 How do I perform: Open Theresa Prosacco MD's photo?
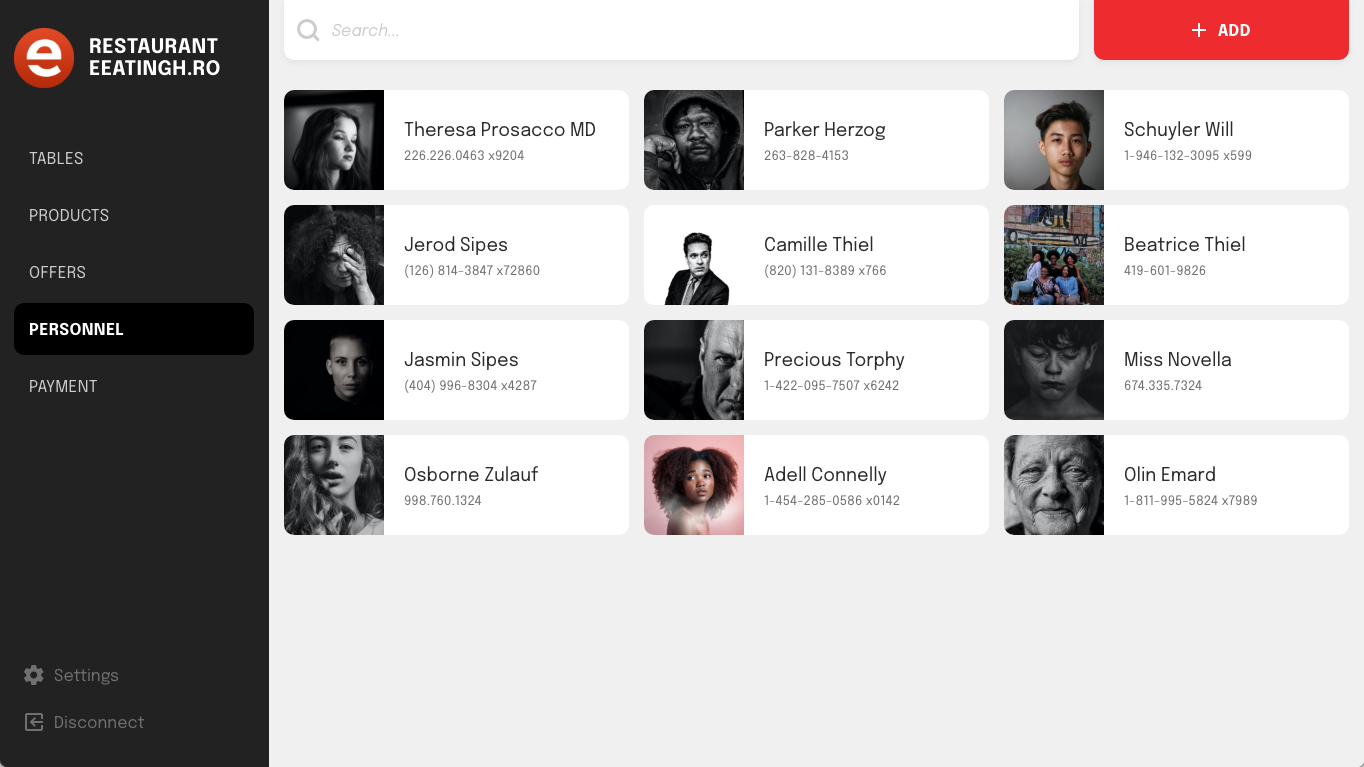(334, 140)
